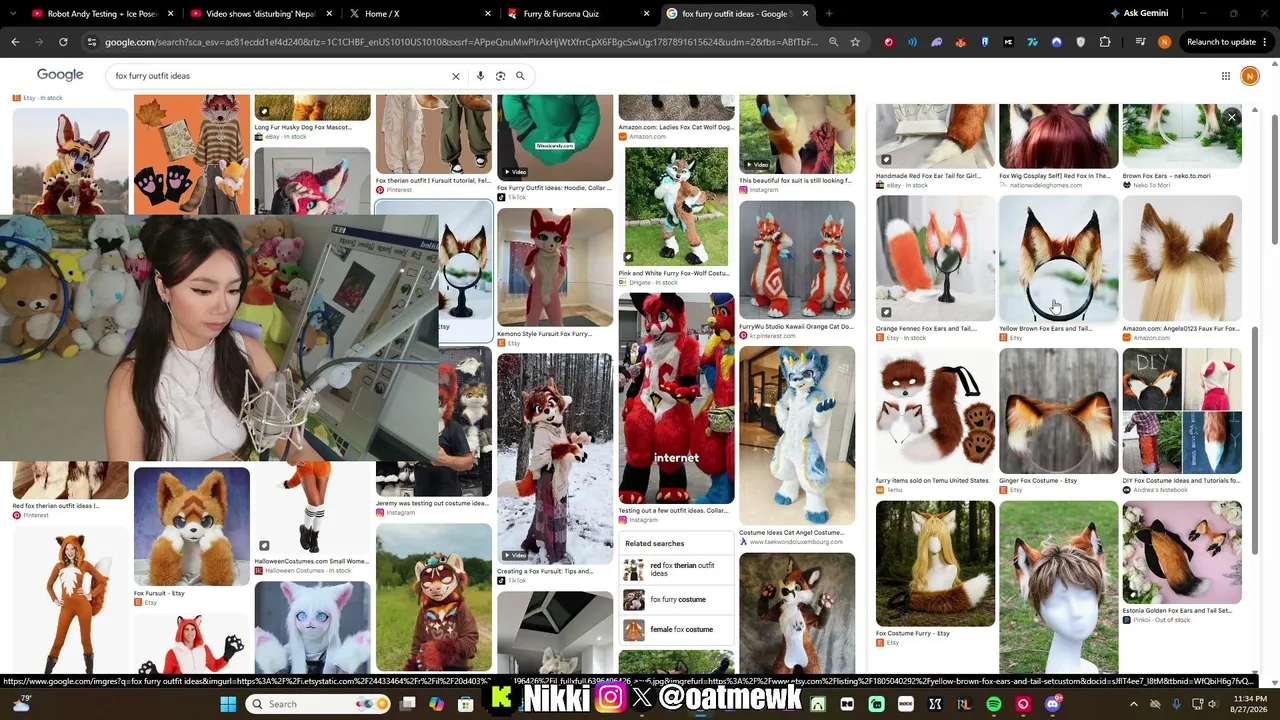
Task: Open the Chrome profile avatar in the toolbar
Action: pyautogui.click(x=1164, y=42)
